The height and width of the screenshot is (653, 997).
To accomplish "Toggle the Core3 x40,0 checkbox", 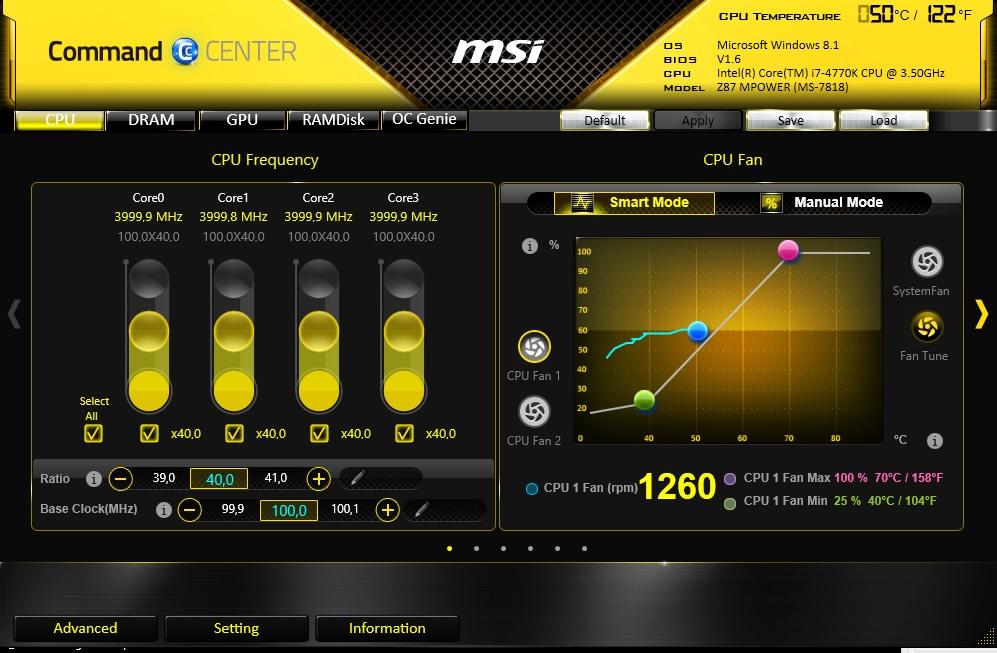I will pyautogui.click(x=404, y=433).
